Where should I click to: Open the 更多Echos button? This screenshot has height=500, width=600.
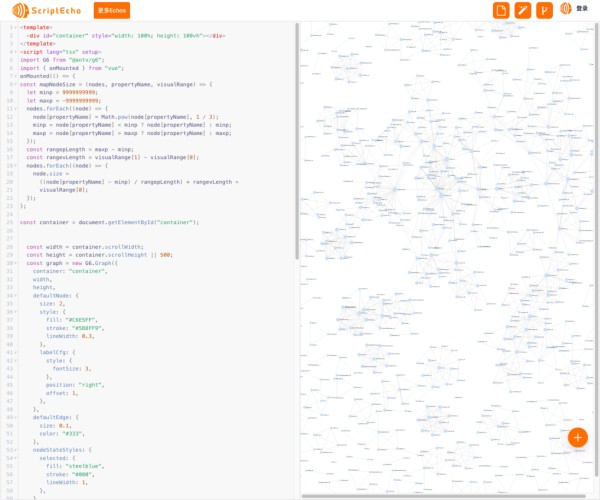112,10
